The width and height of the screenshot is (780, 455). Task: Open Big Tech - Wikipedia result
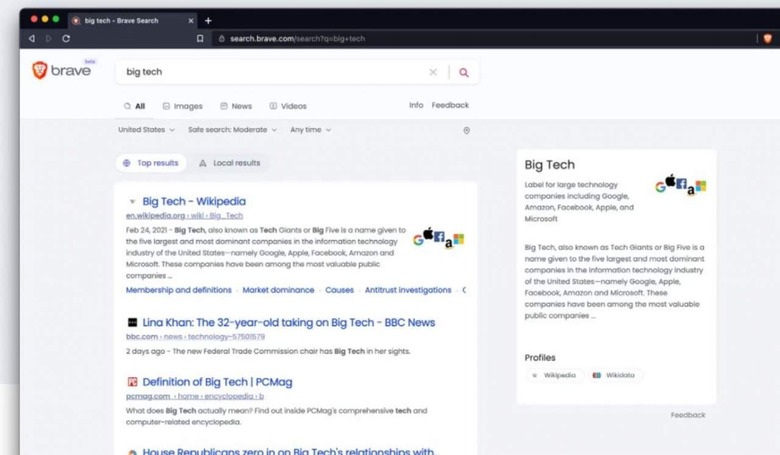coord(193,201)
